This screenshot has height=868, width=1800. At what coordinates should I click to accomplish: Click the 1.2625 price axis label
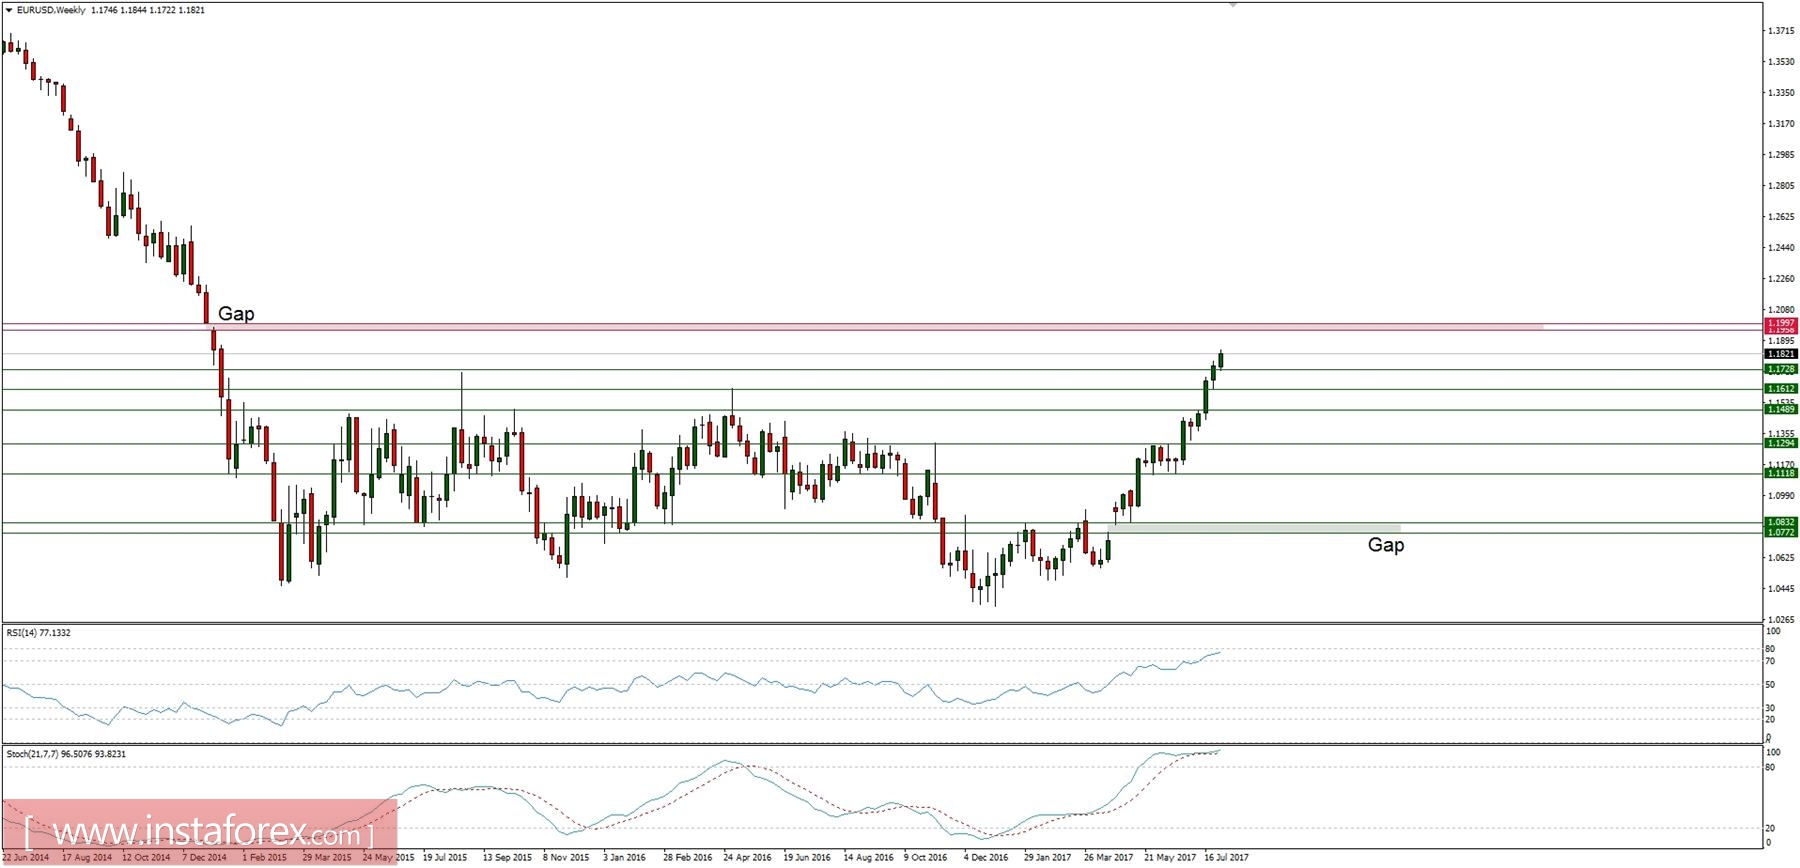1780,217
